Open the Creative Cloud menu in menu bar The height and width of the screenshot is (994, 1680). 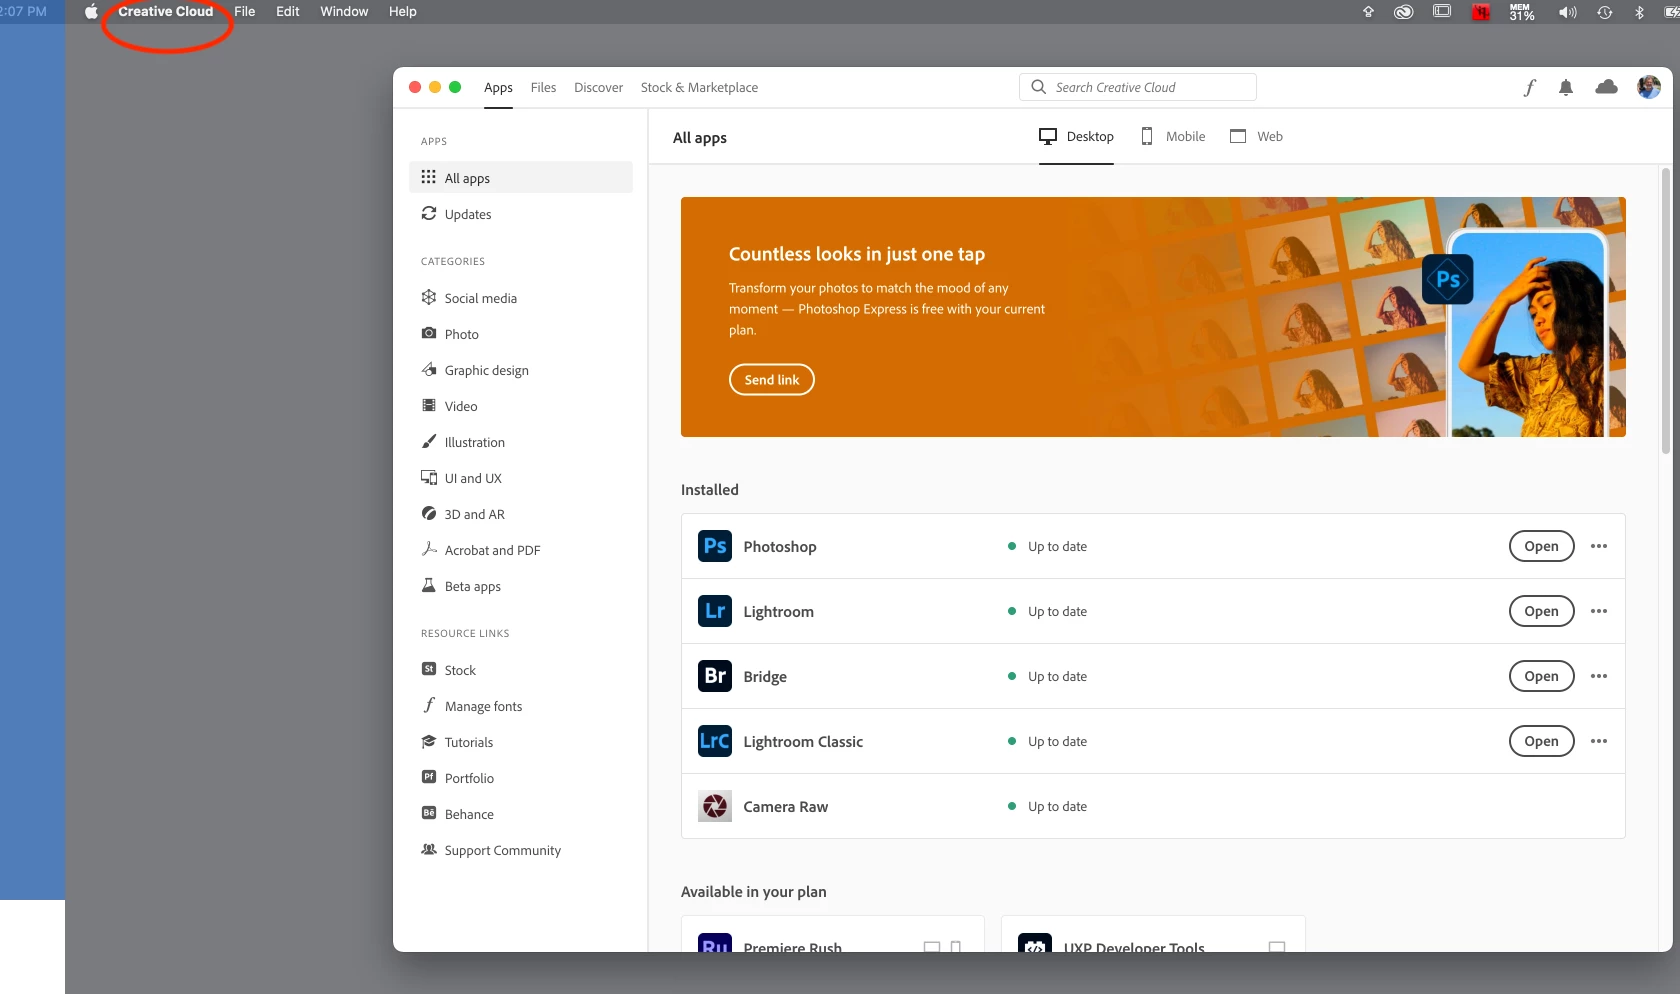click(x=166, y=12)
